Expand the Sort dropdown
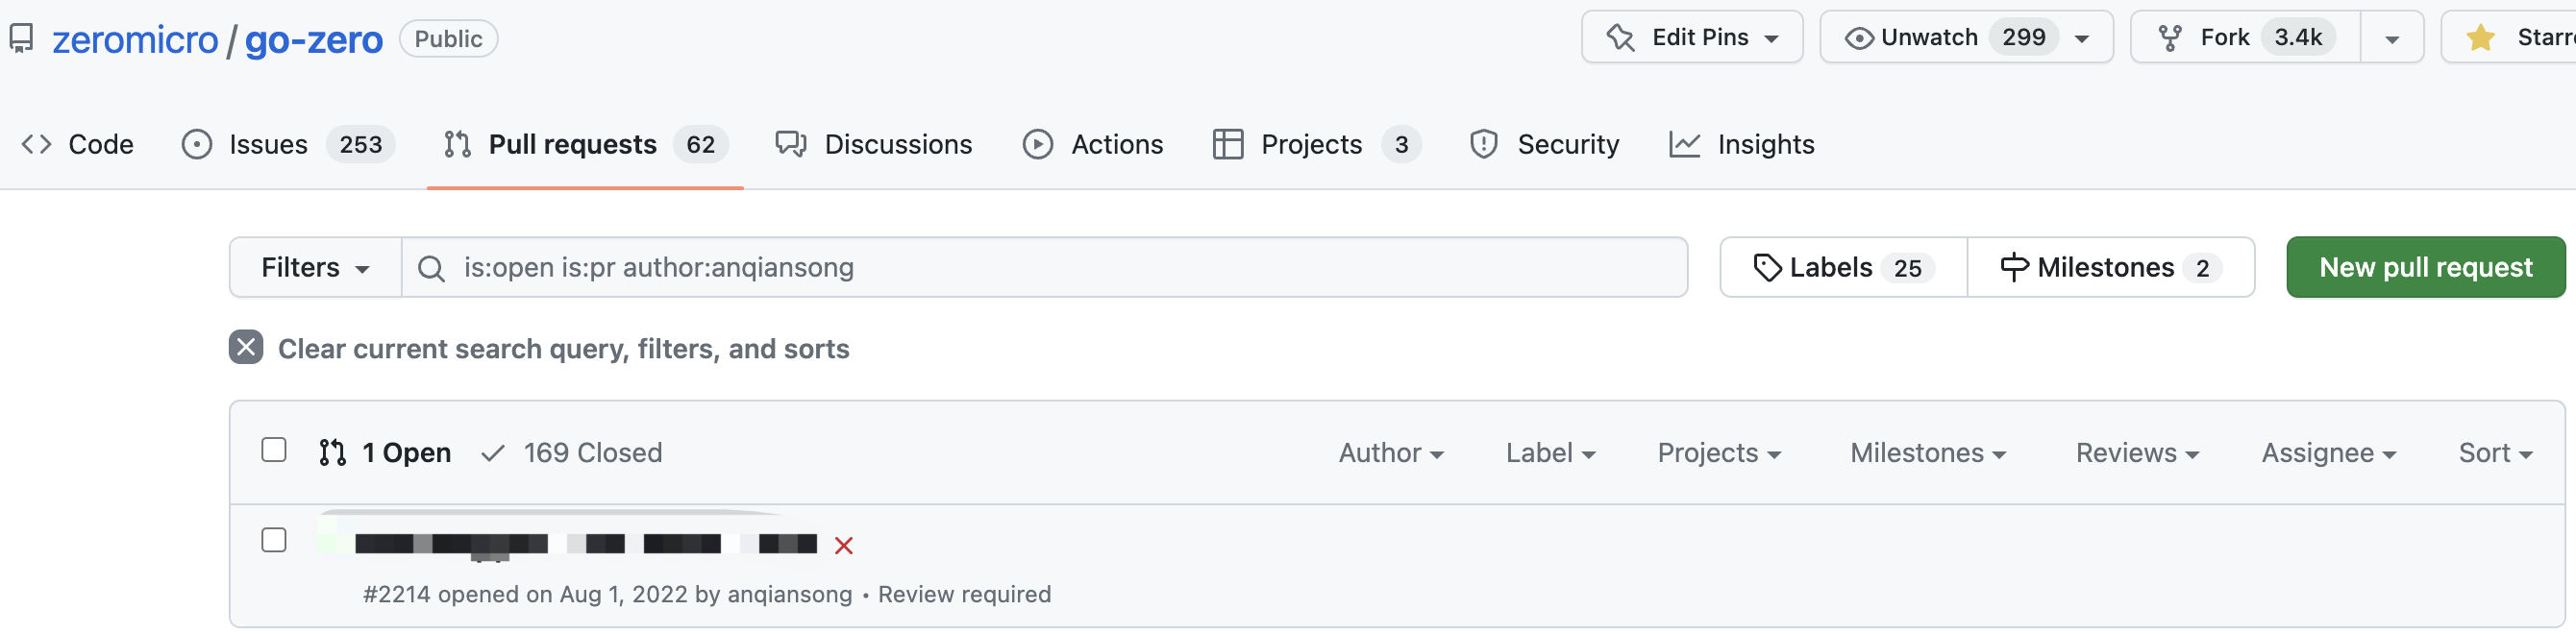This screenshot has width=2576, height=634. point(2494,453)
